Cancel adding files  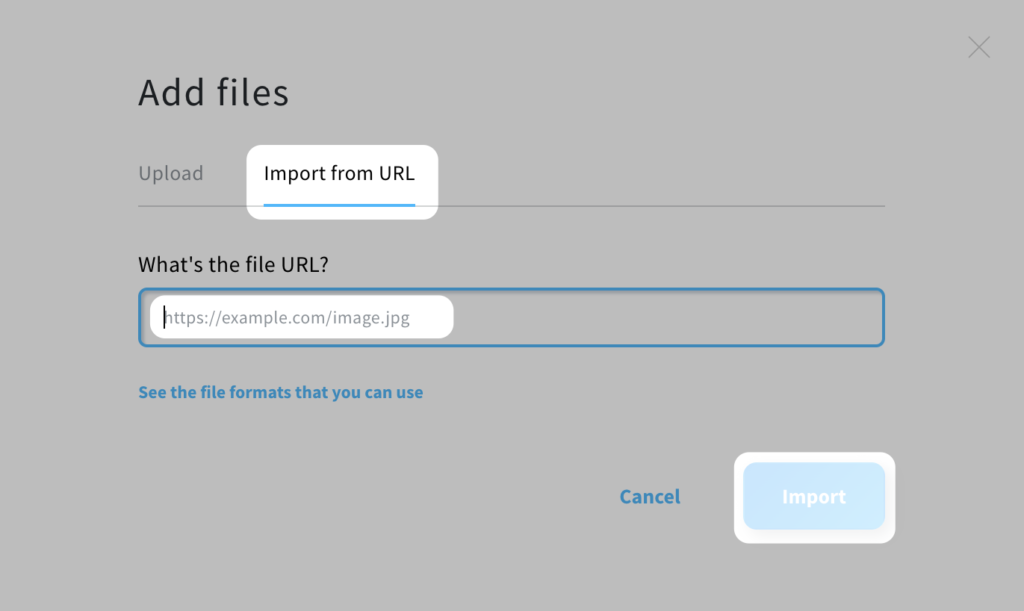pos(650,497)
